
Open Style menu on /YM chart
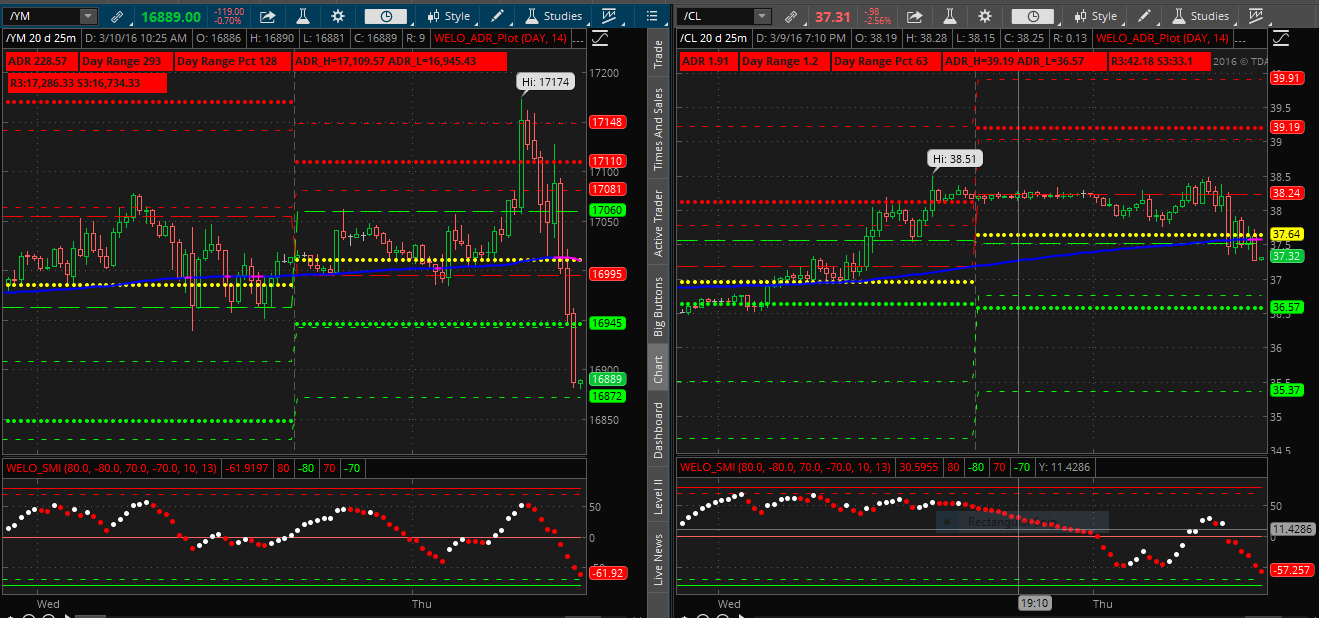pyautogui.click(x=448, y=17)
